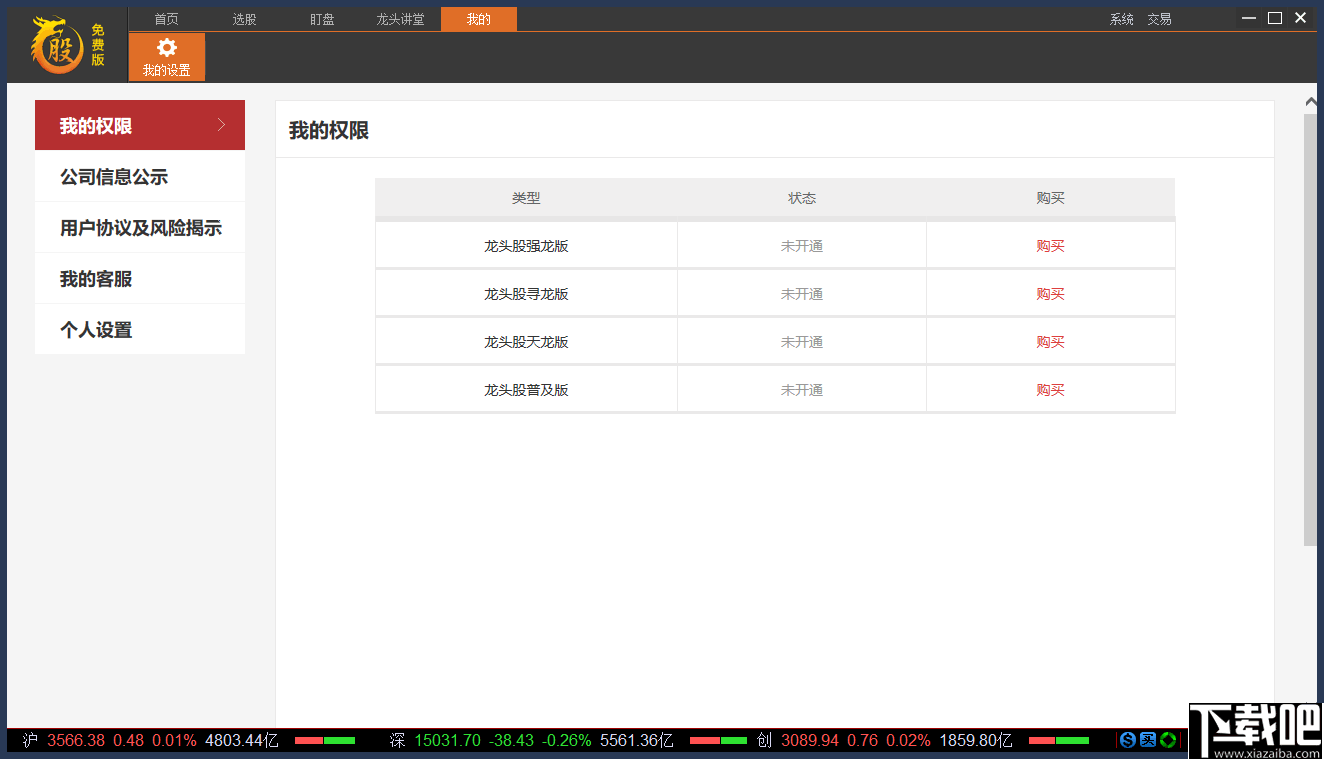Click the golden dragon 股 logo

pos(57,45)
